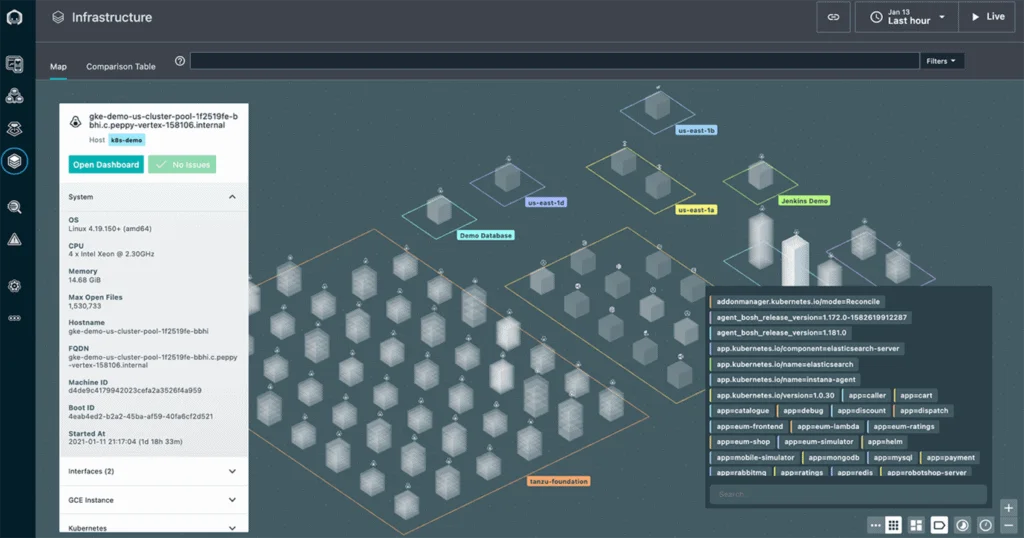Click the help question mark icon
Viewport: 1024px width, 538px height.
coord(180,61)
